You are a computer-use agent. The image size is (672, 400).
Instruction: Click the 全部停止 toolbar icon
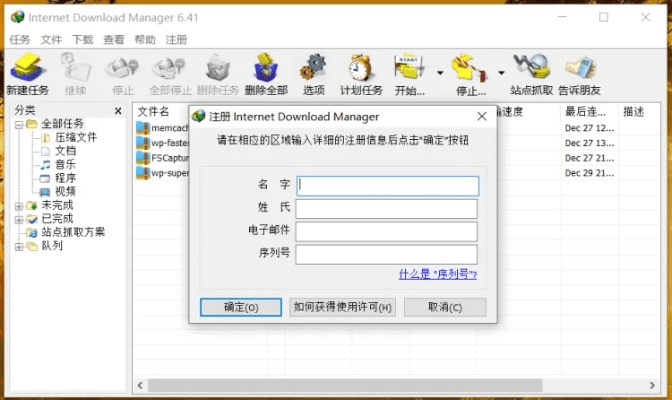[170, 73]
